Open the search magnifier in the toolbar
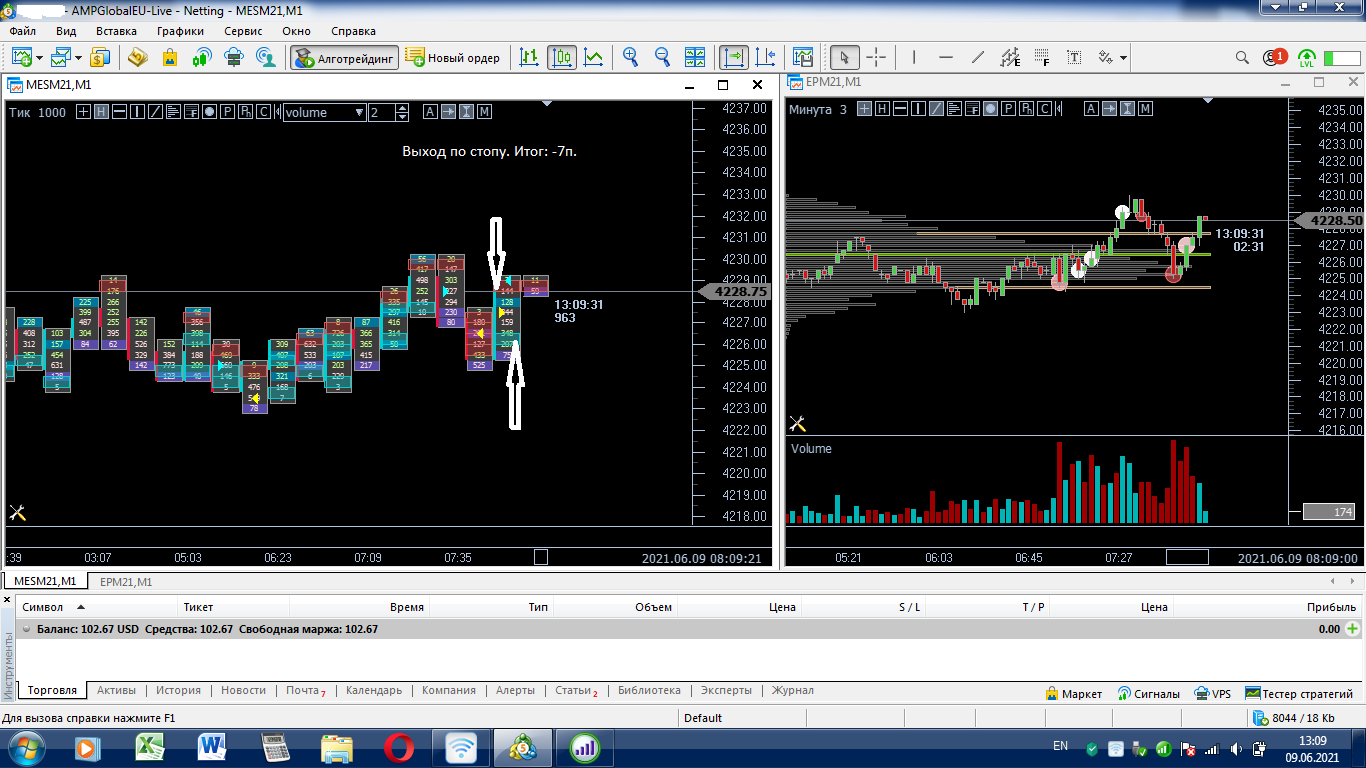 (x=1242, y=57)
